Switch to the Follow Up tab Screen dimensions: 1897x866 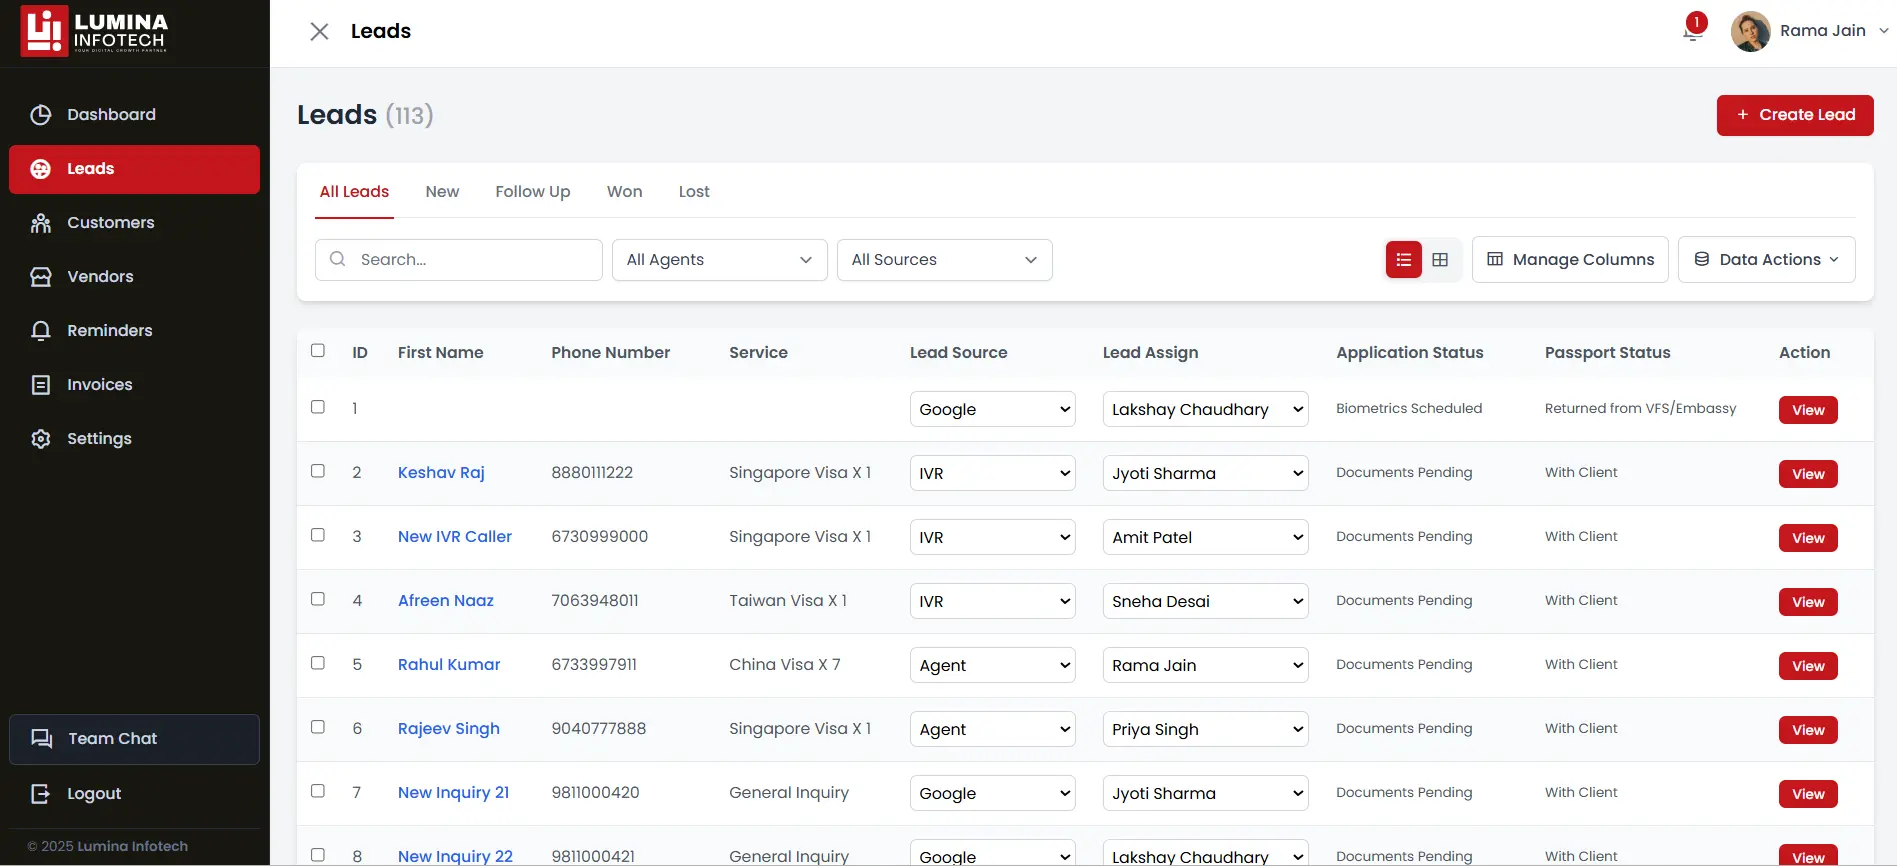(532, 192)
